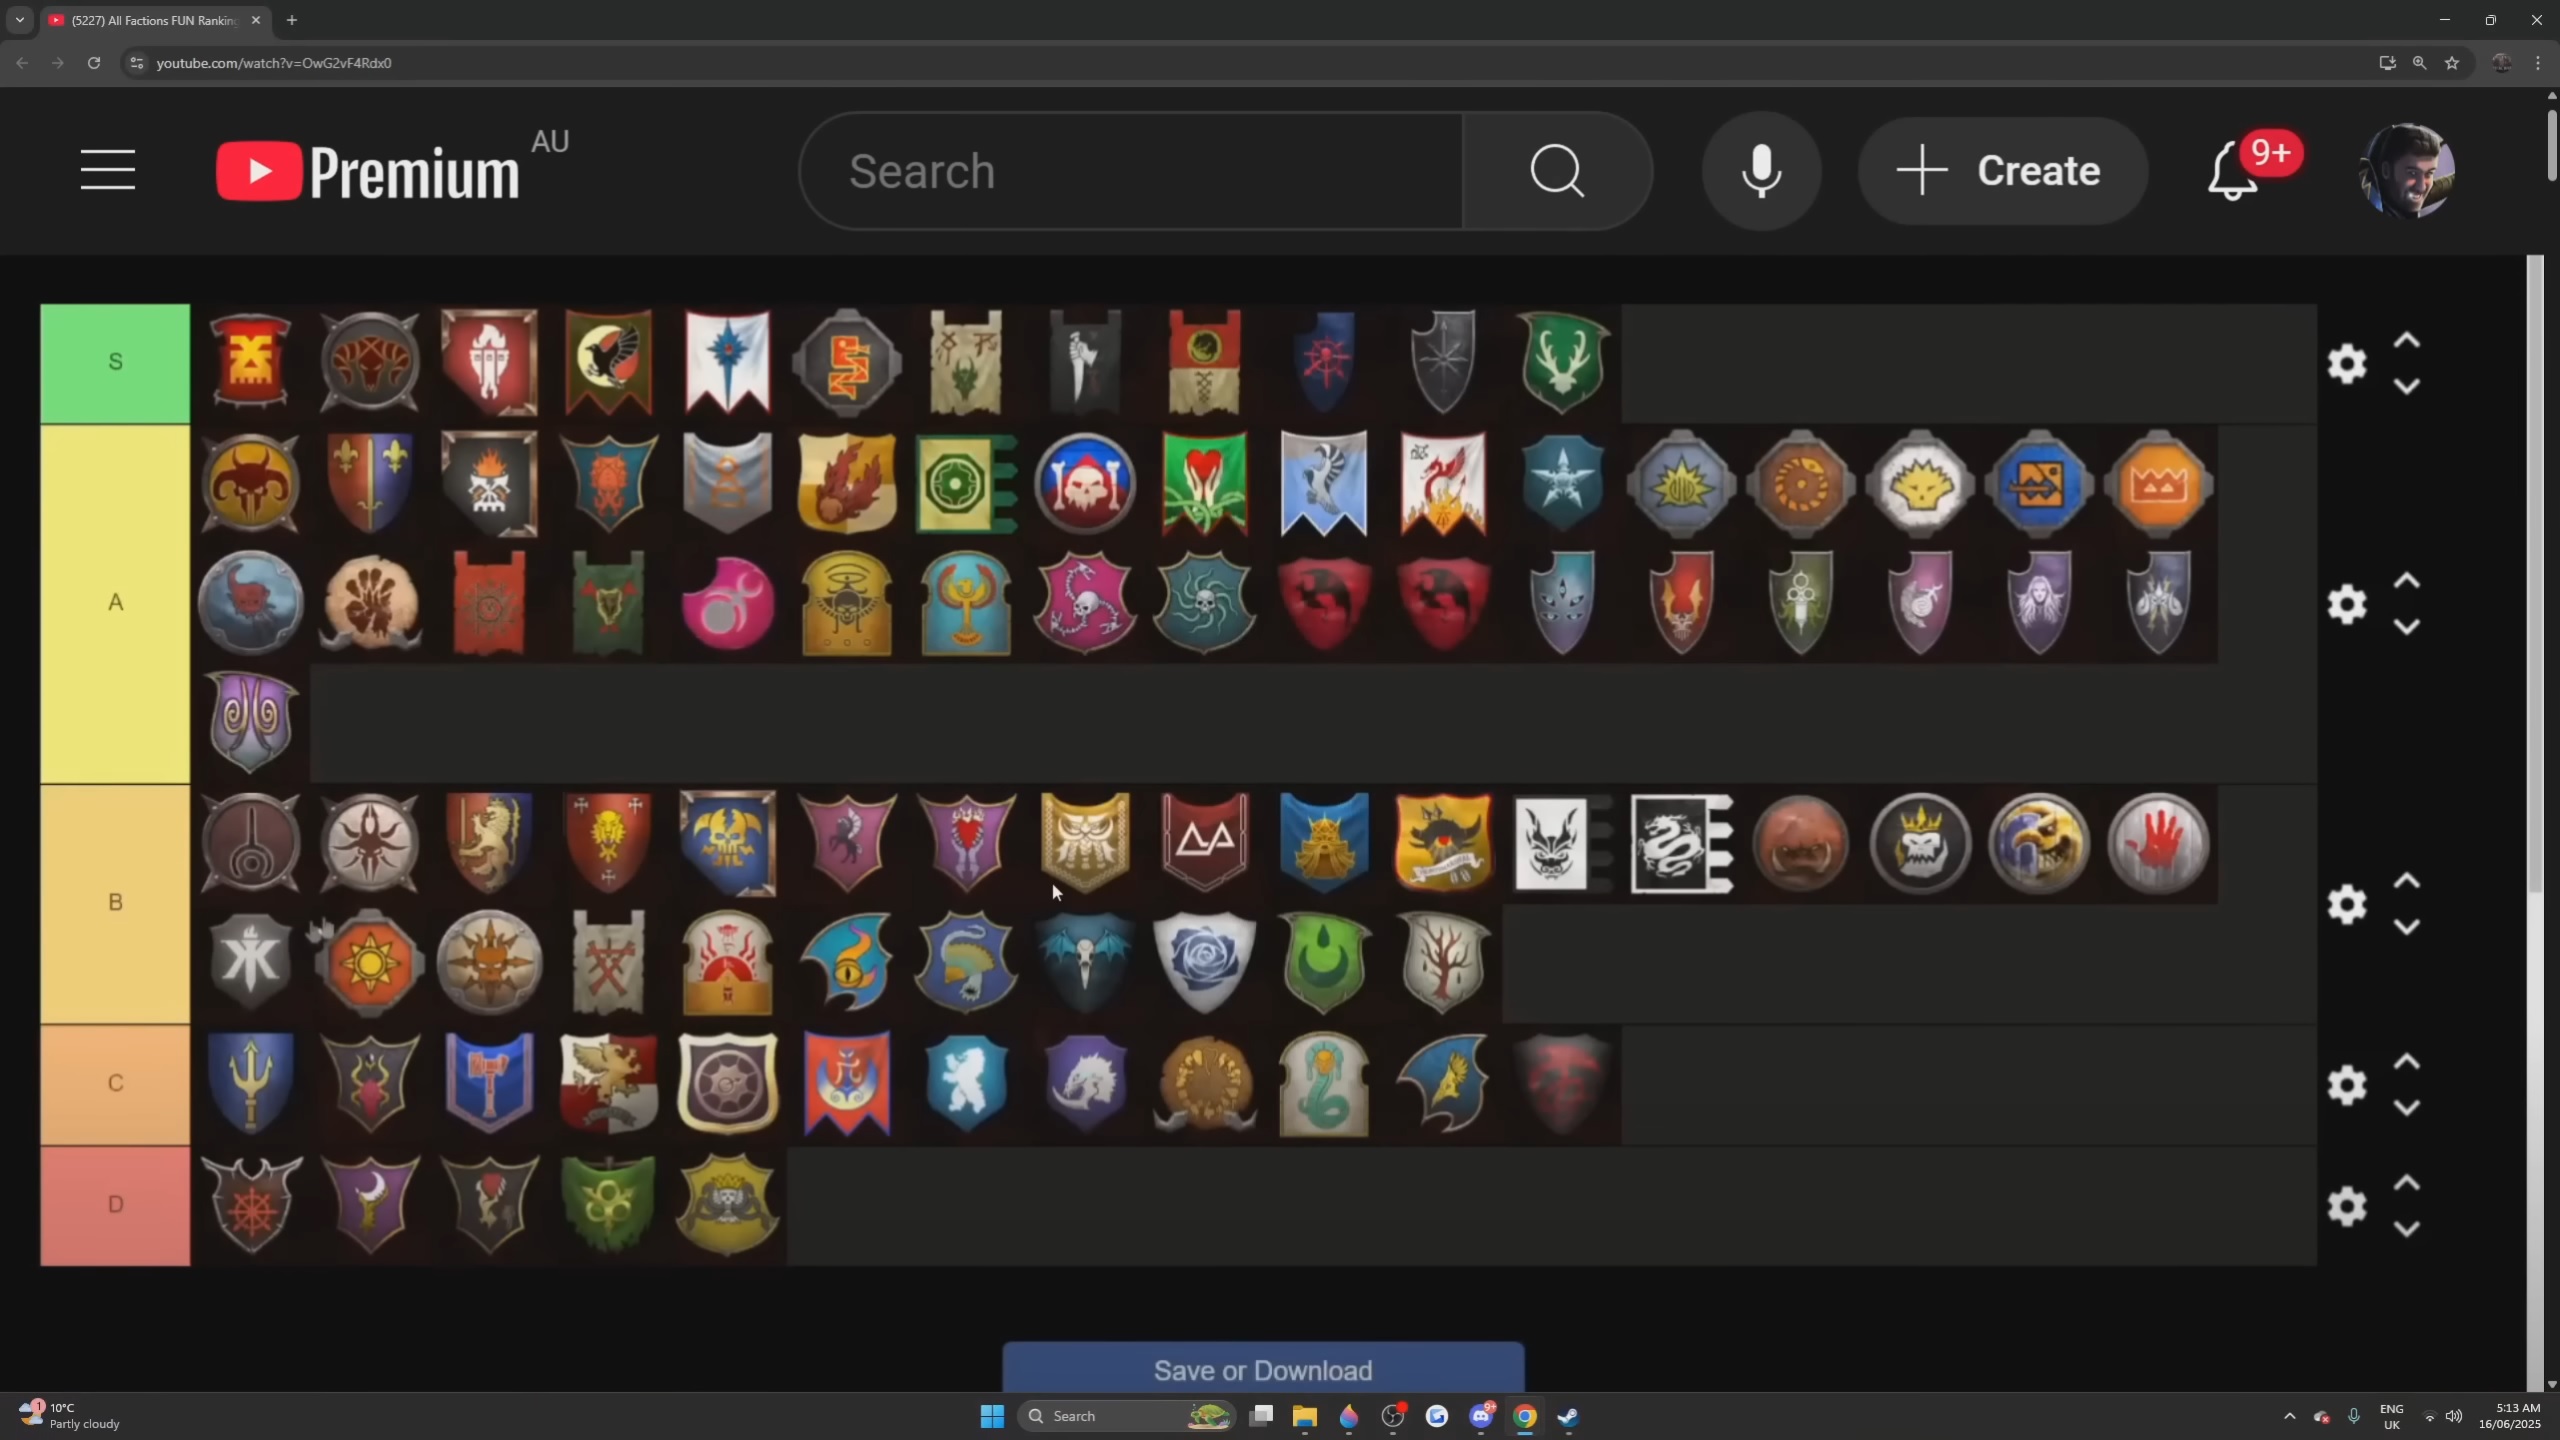Select the red hand circle icon in B tier

coord(2158,842)
